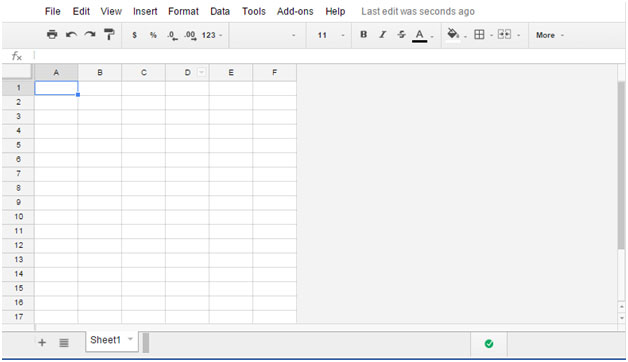Viewport: 628px width, 362px height.
Task: Decrease decimal places
Action: point(172,36)
